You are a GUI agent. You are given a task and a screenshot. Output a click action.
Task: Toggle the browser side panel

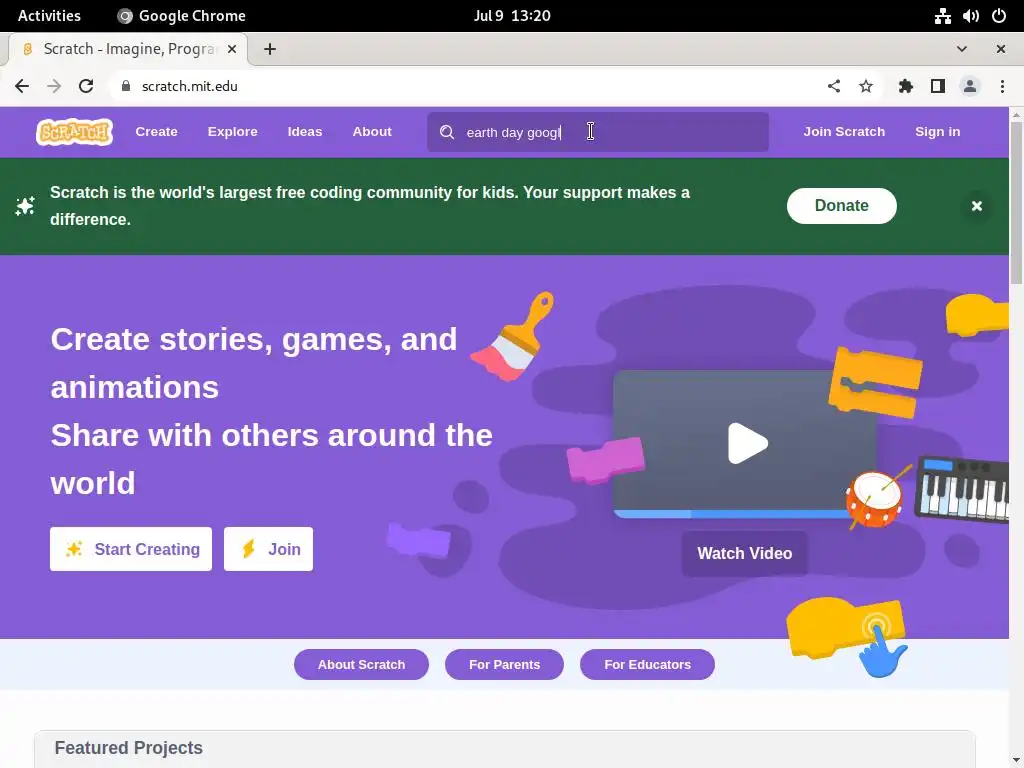(938, 86)
